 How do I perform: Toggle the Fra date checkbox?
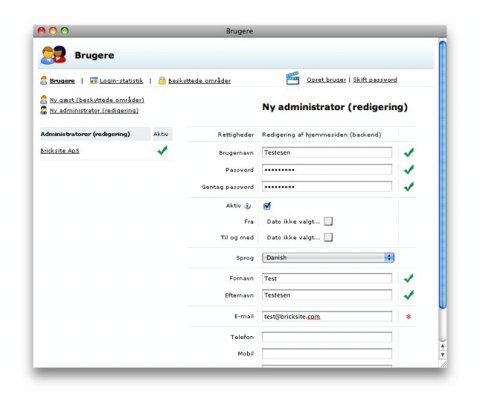[328, 221]
